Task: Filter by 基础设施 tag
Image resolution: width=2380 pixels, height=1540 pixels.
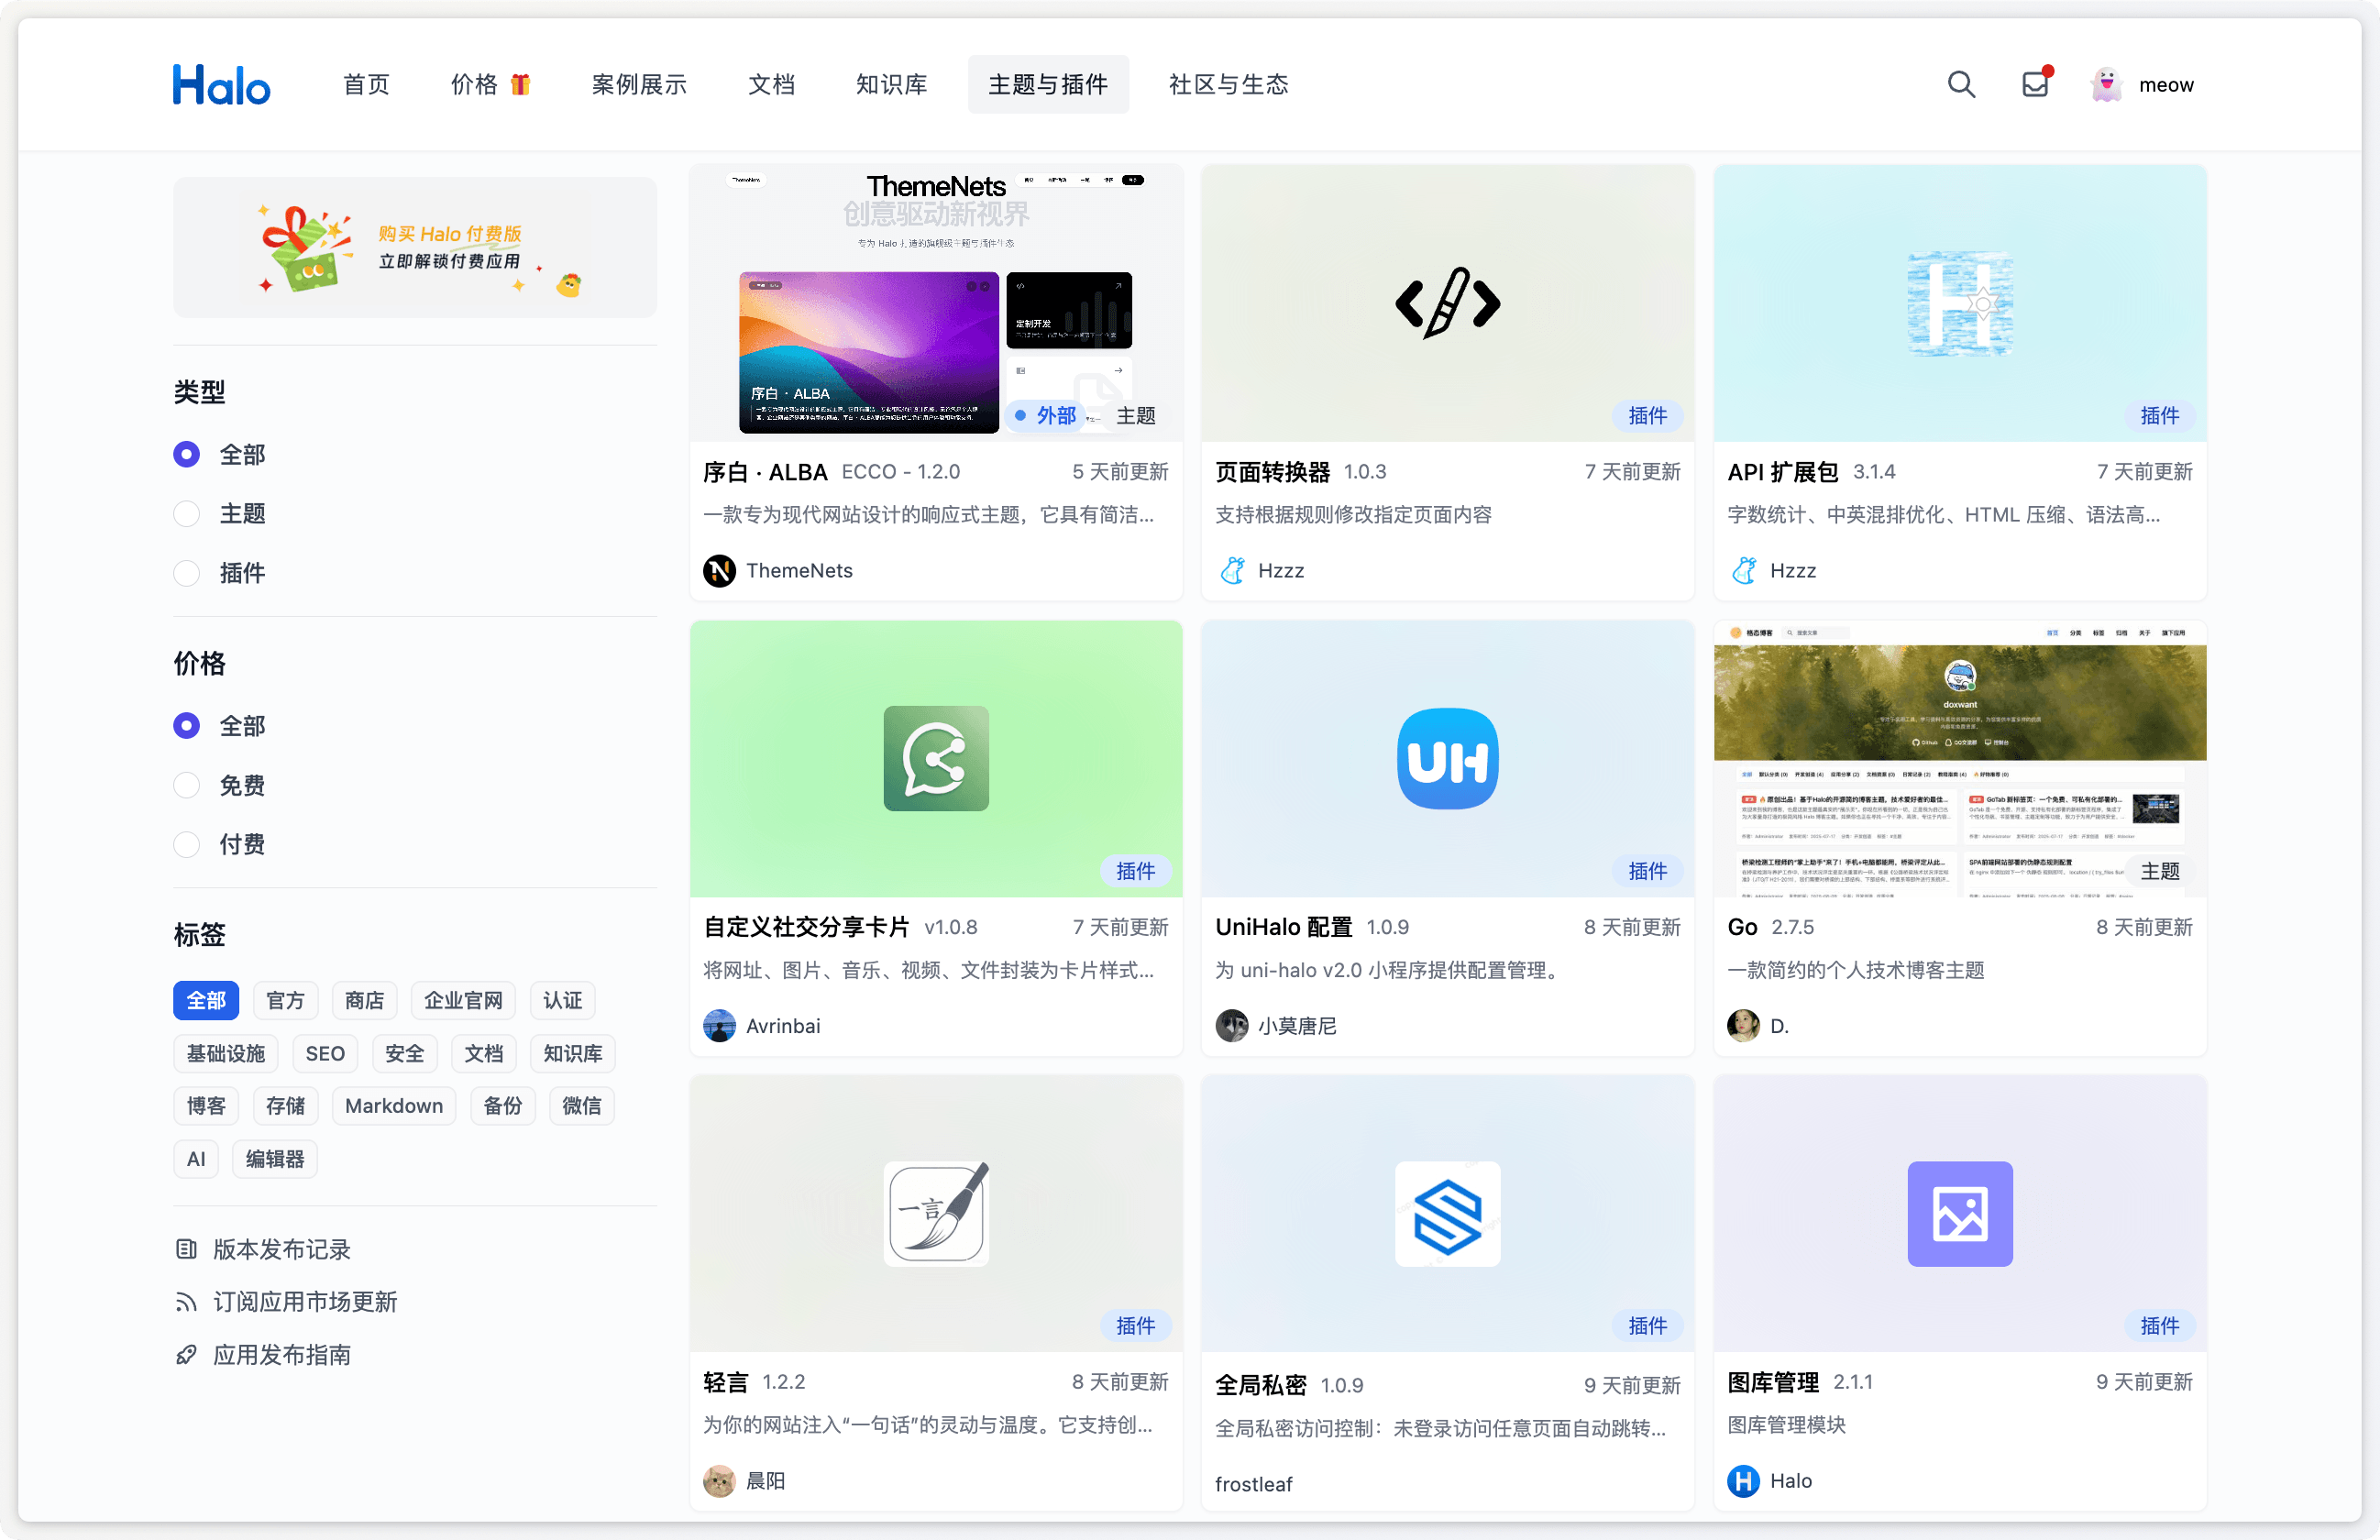Action: (x=226, y=1053)
